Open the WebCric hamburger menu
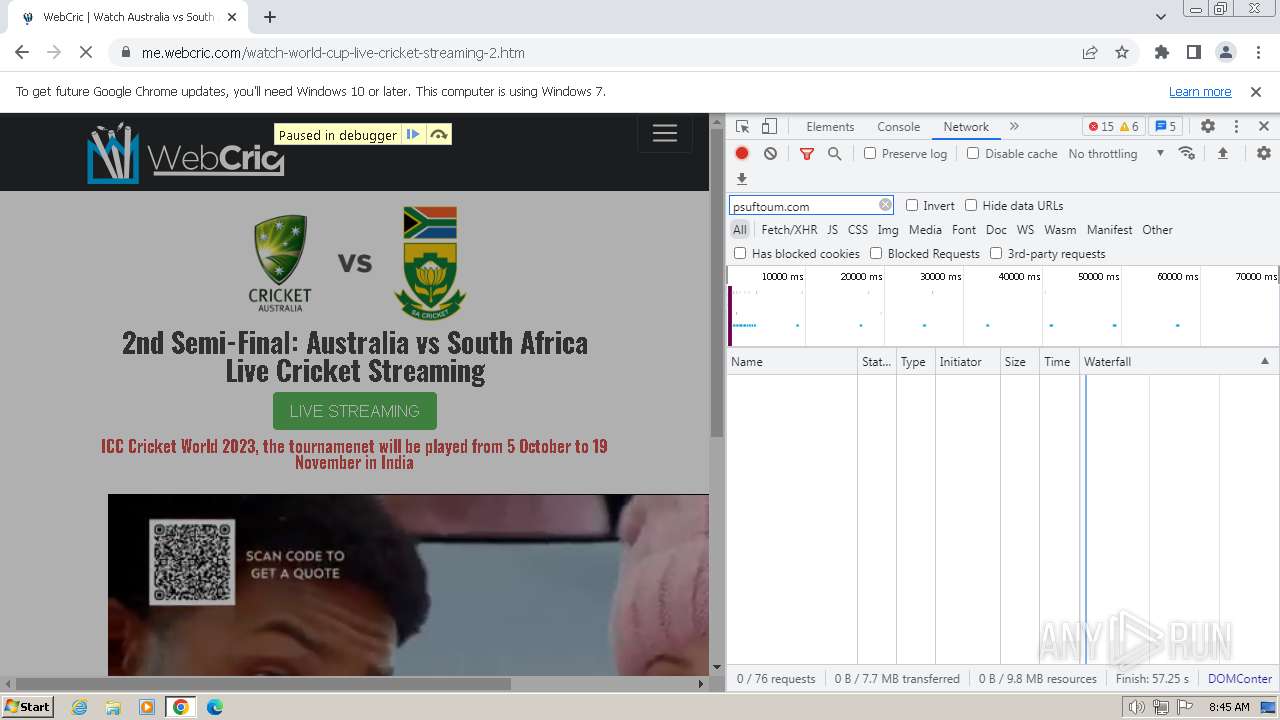The height and width of the screenshot is (720, 1280). (665, 133)
